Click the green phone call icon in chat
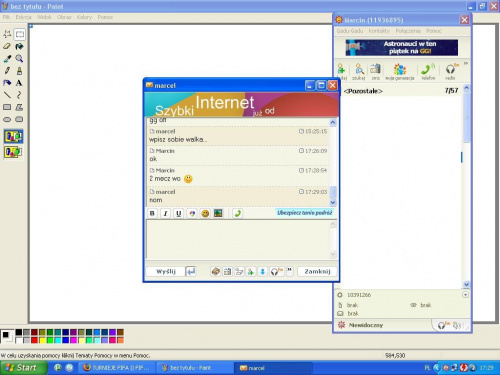 pos(238,213)
